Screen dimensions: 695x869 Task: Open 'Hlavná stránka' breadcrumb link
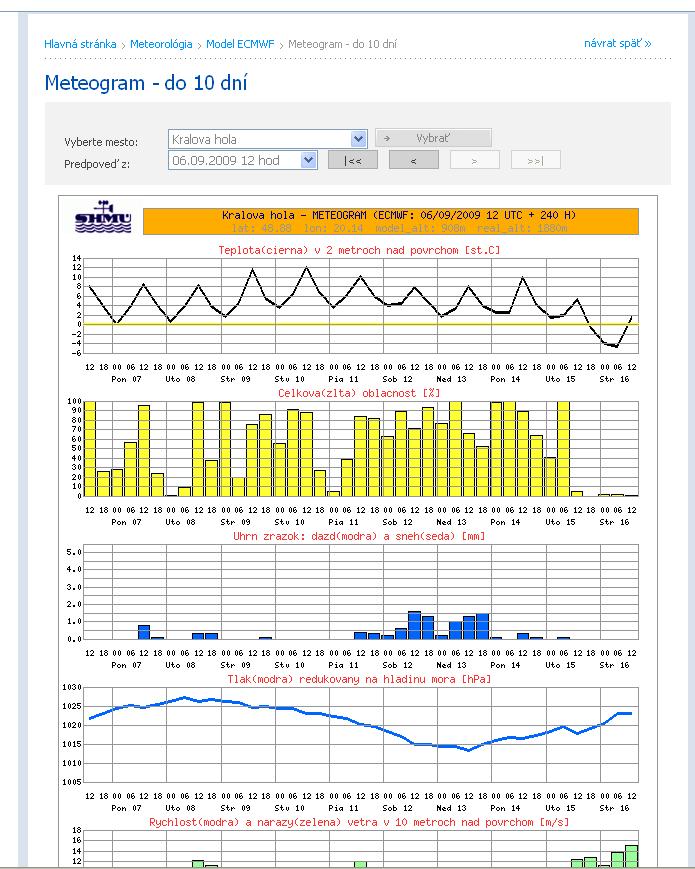[80, 44]
